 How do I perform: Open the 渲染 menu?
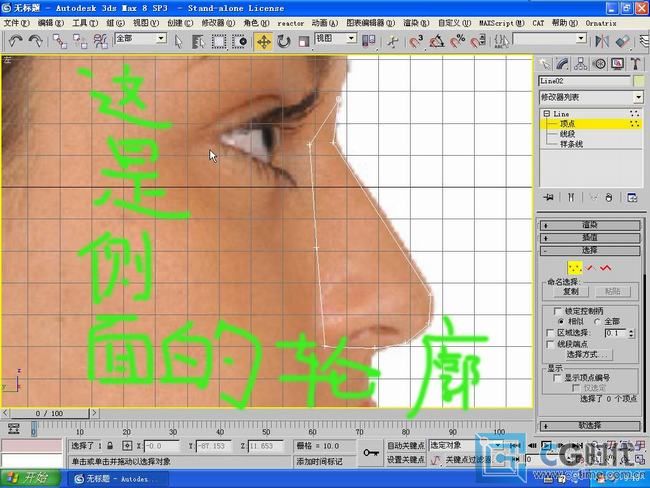tap(416, 23)
